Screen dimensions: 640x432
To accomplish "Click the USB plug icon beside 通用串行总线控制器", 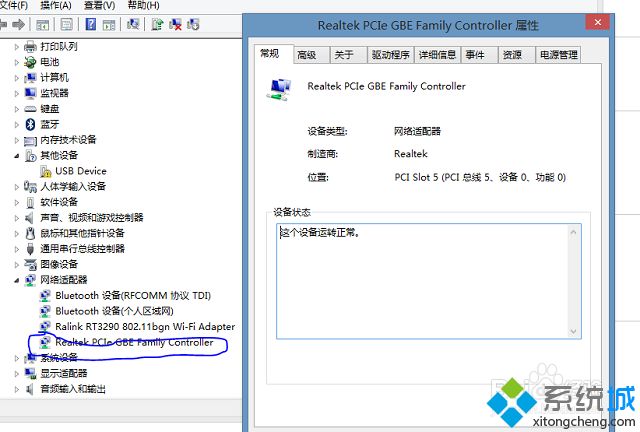I will point(30,249).
